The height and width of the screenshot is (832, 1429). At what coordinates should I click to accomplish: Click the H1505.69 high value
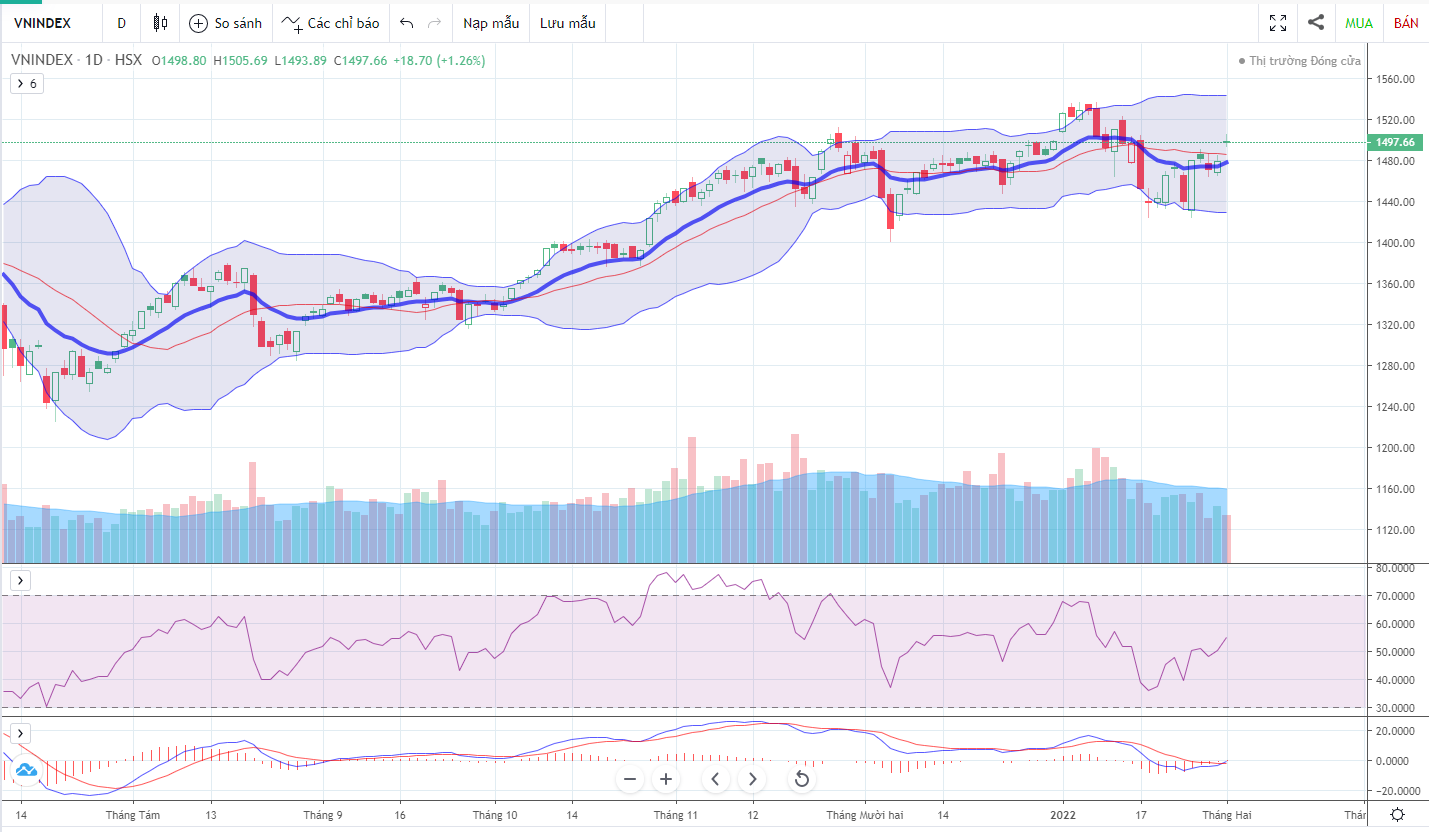(240, 60)
